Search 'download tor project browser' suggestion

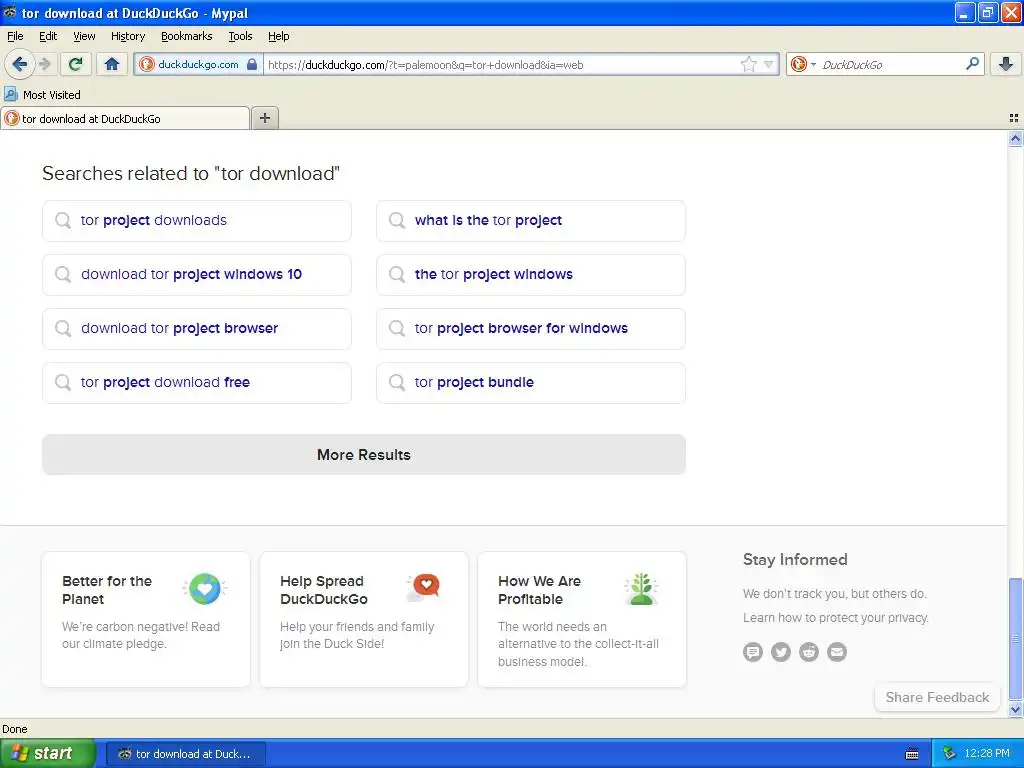point(197,328)
